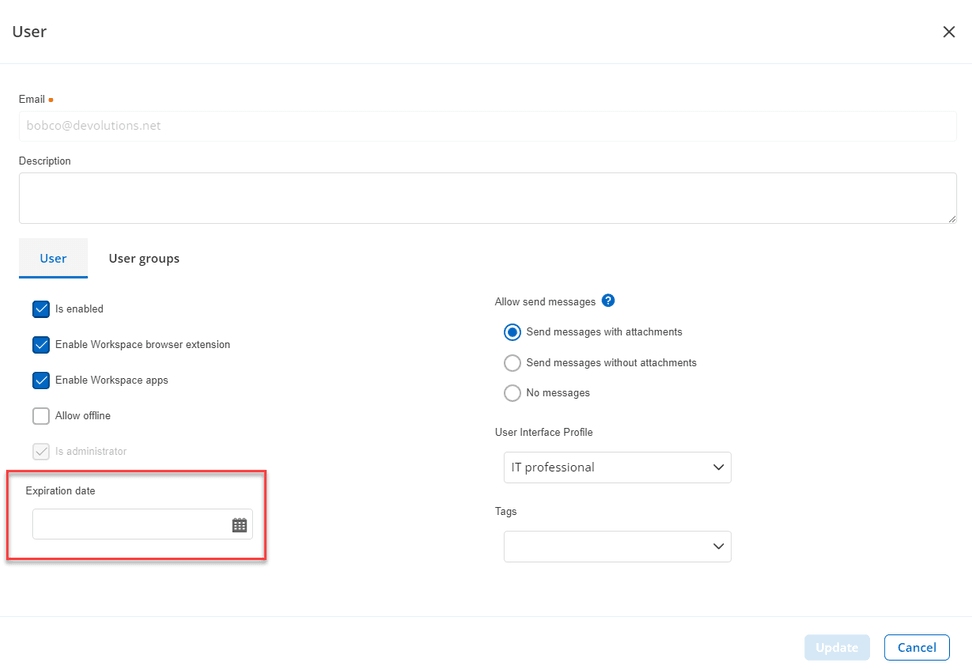The image size is (972, 670).
Task: Click the Email address field
Action: pos(487,126)
